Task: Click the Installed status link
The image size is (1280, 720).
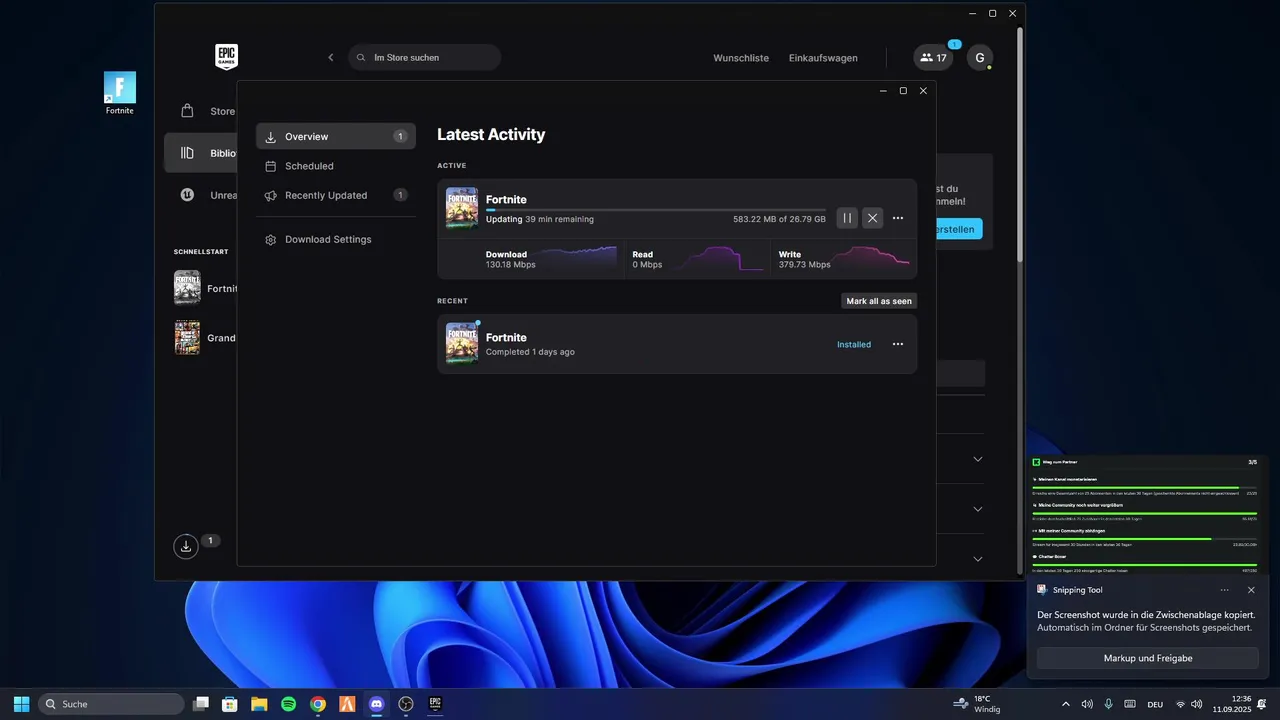Action: (x=854, y=344)
